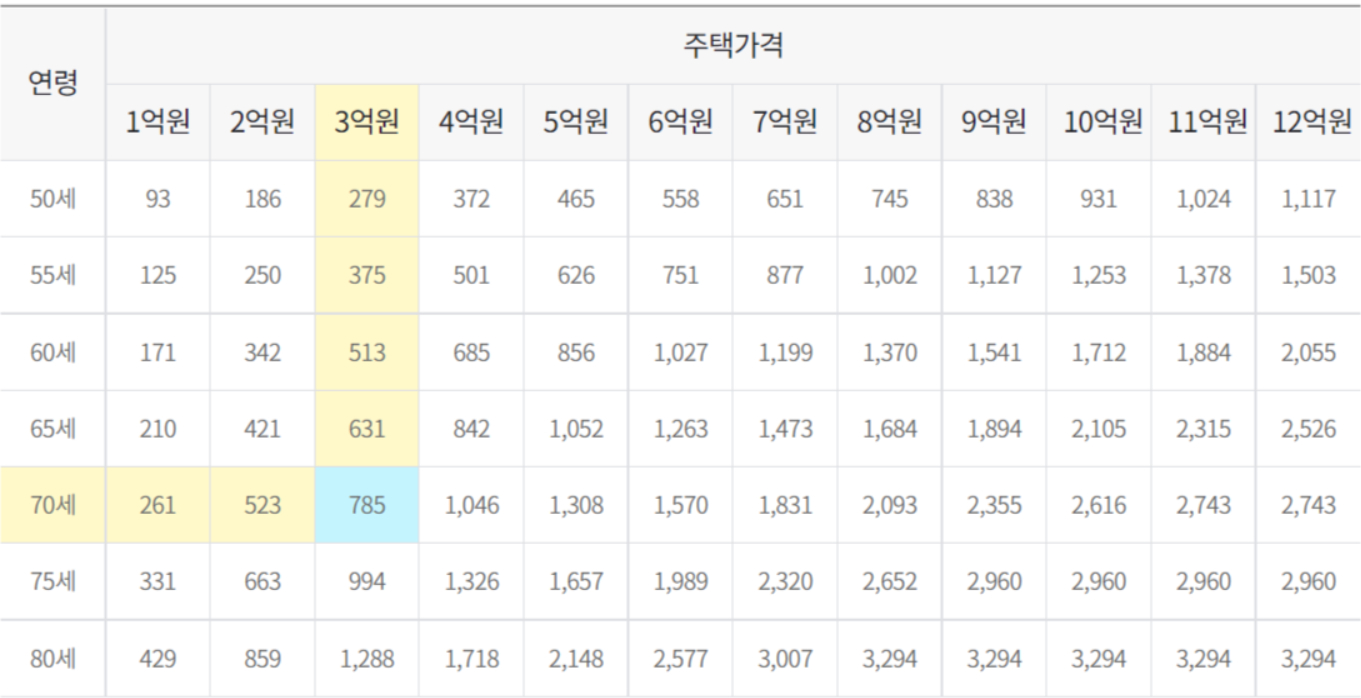Pick the 1,117 cell in 50세 row
Image resolution: width=1361 pixels, height=698 pixels.
(x=1309, y=199)
